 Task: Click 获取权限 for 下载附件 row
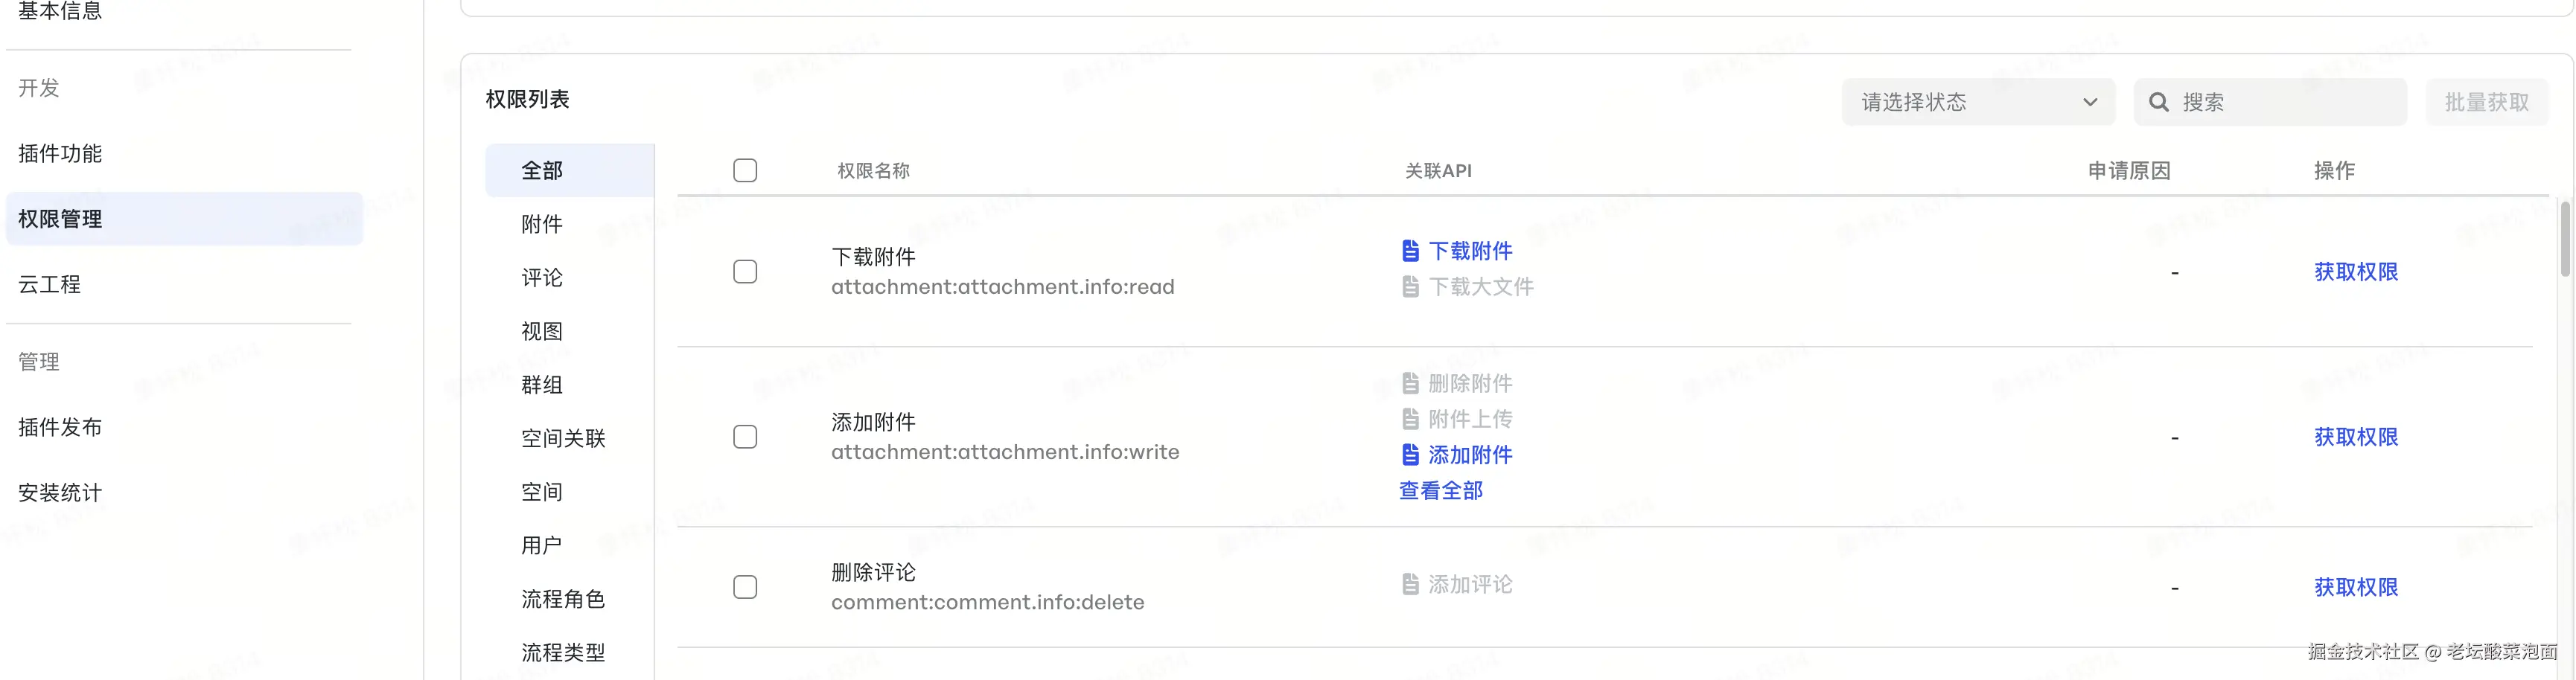point(2355,272)
